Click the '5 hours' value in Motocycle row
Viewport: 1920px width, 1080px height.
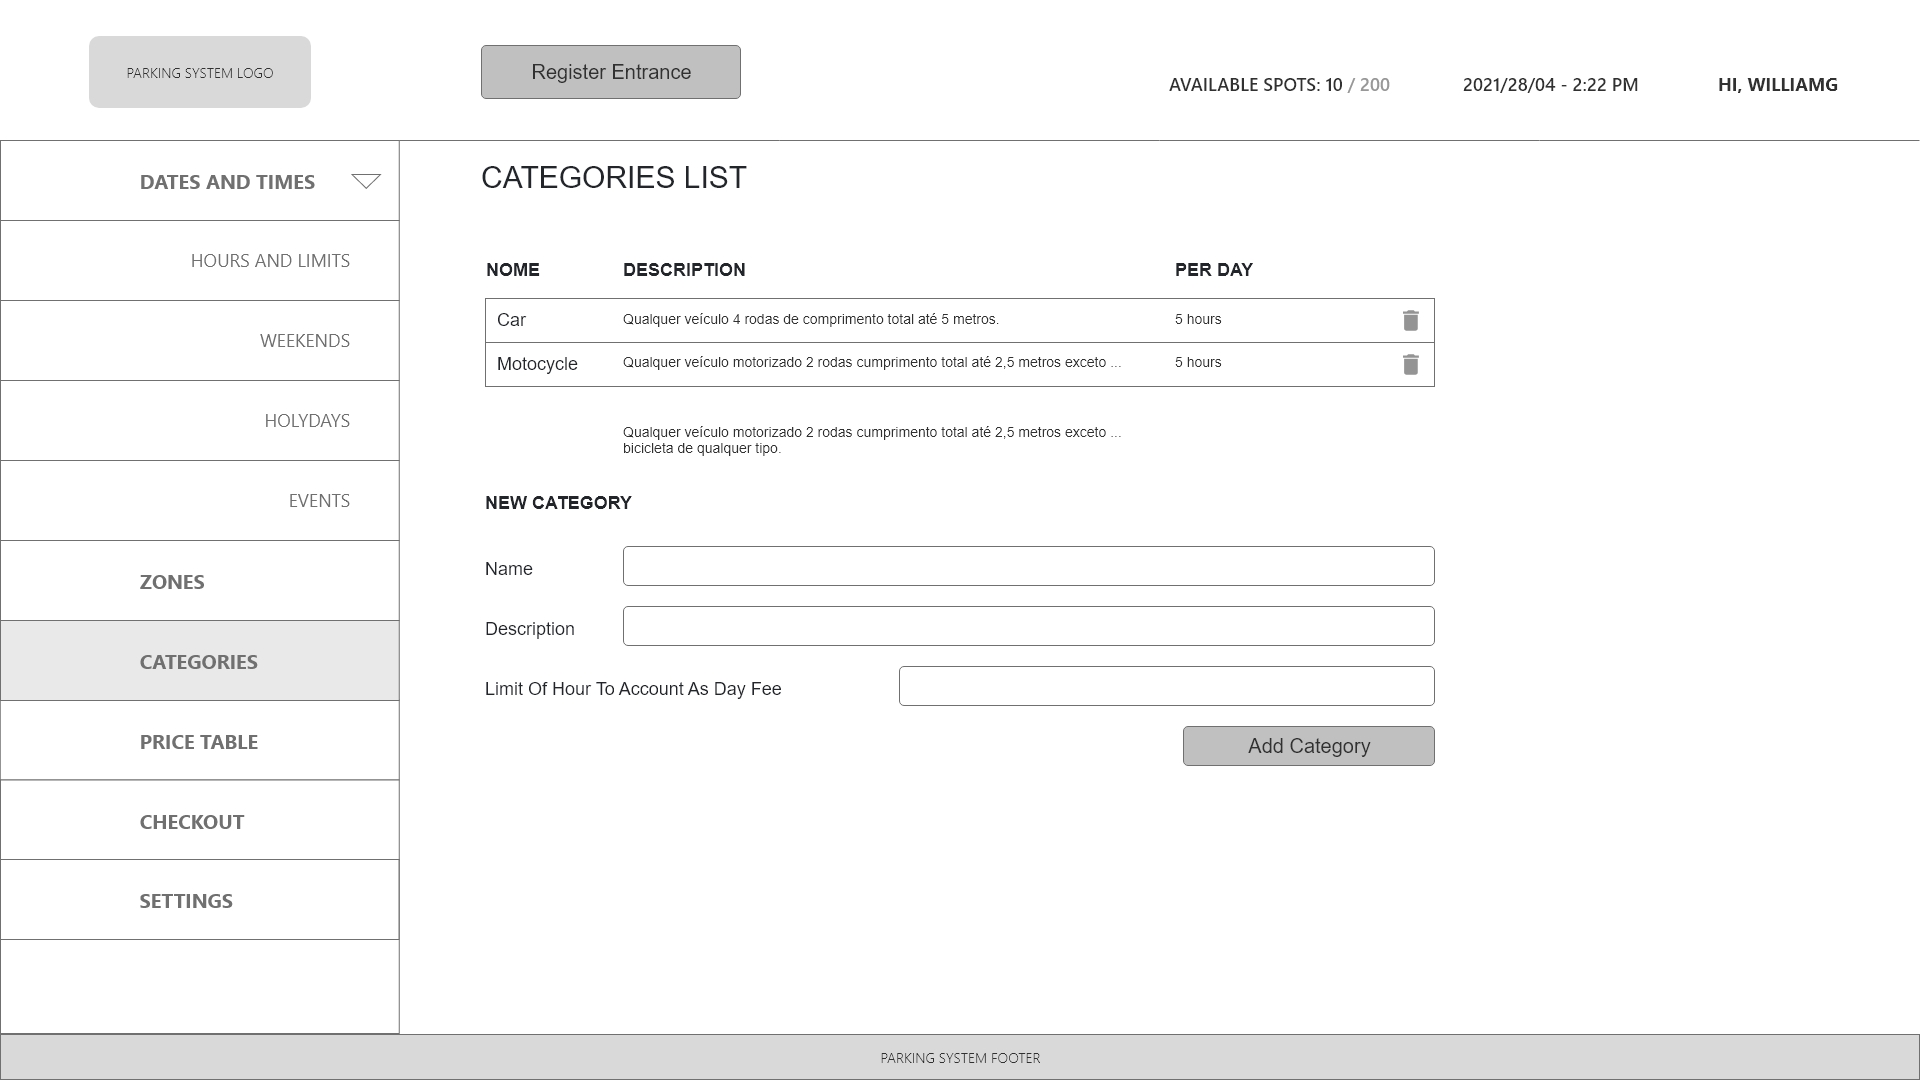point(1198,362)
